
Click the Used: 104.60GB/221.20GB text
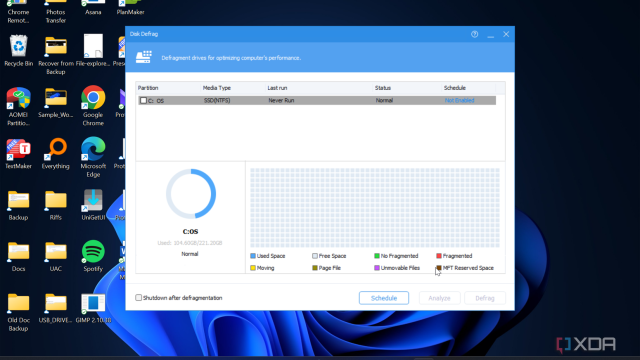190,243
